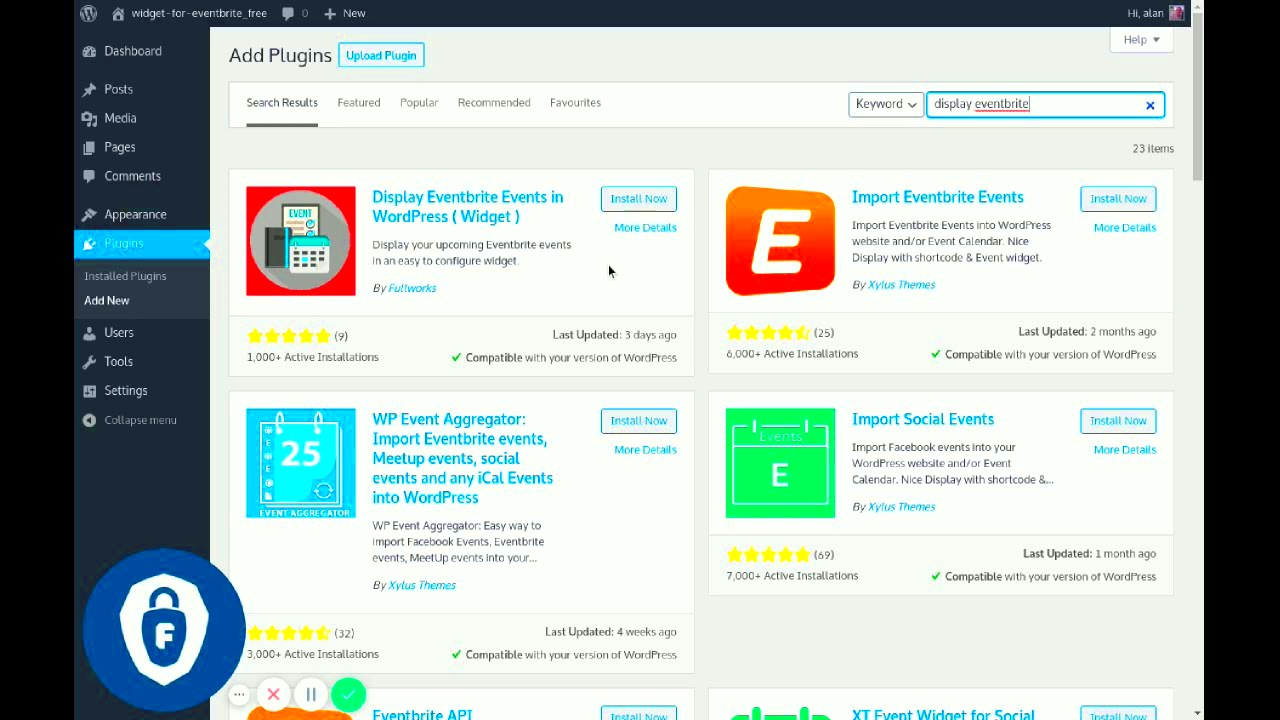
Task: Open the Keyword search type dropdown
Action: pyautogui.click(x=886, y=104)
